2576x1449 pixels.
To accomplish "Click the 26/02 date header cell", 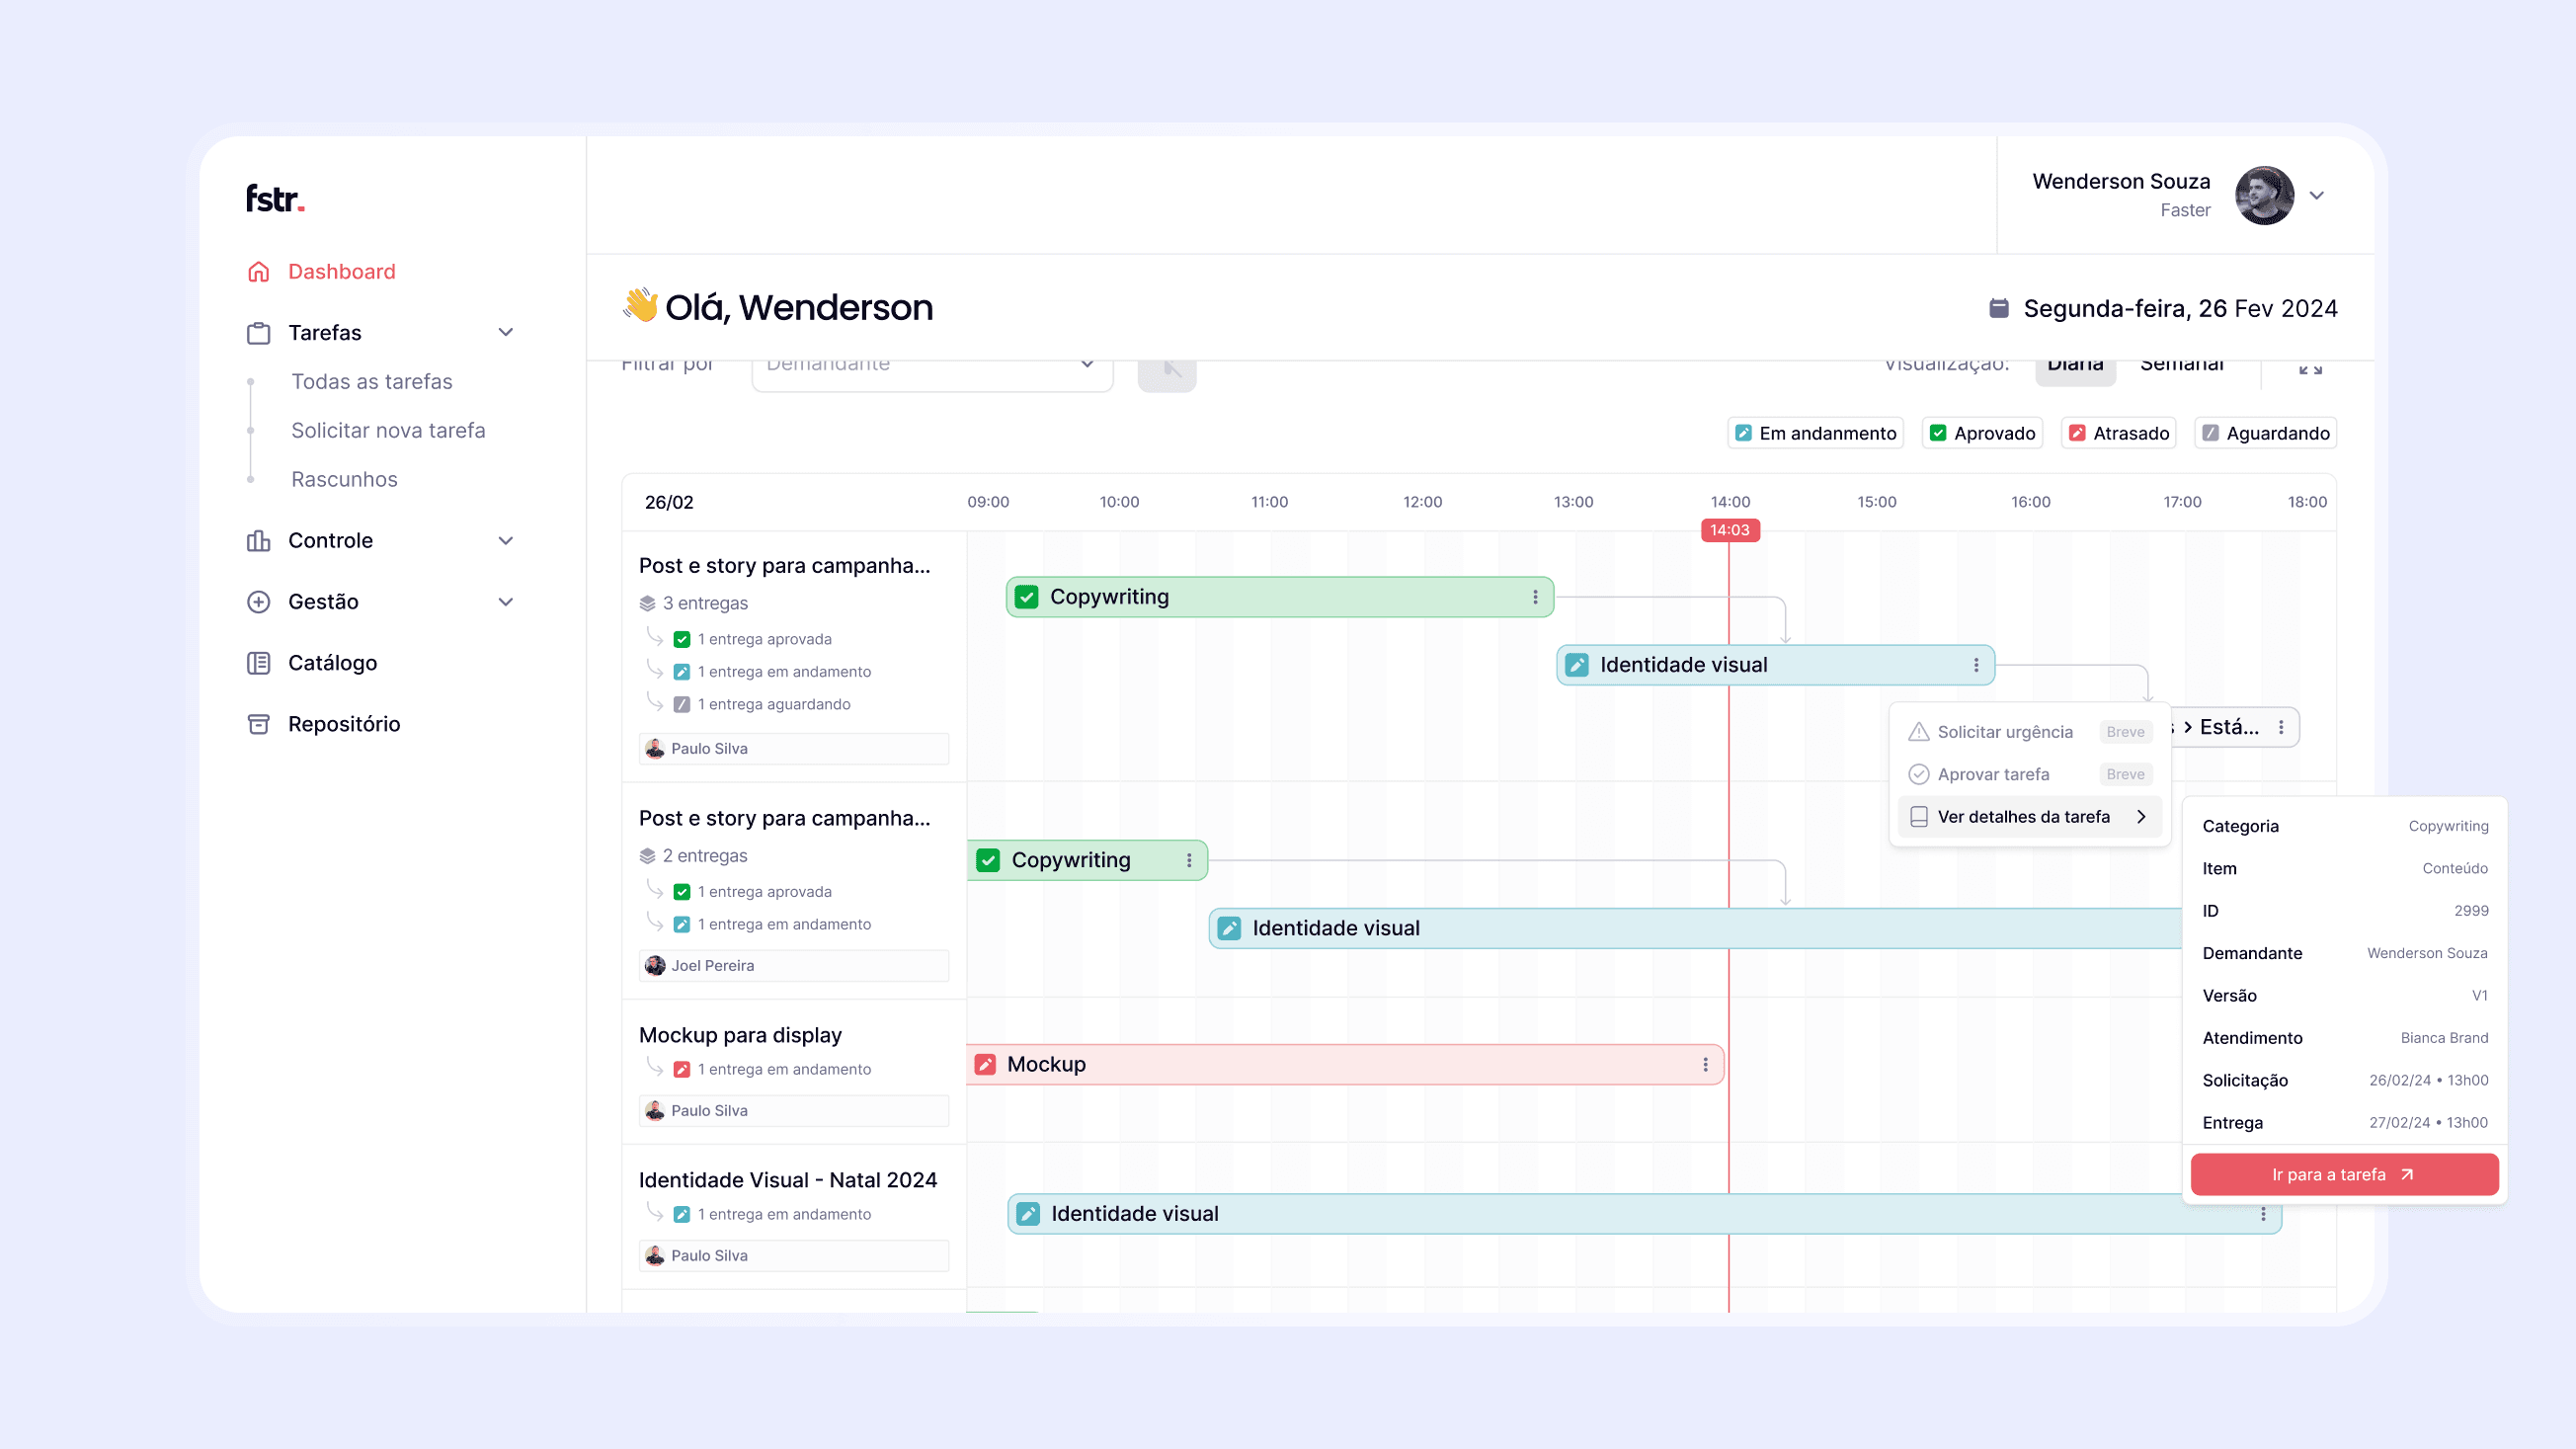I will [x=669, y=502].
